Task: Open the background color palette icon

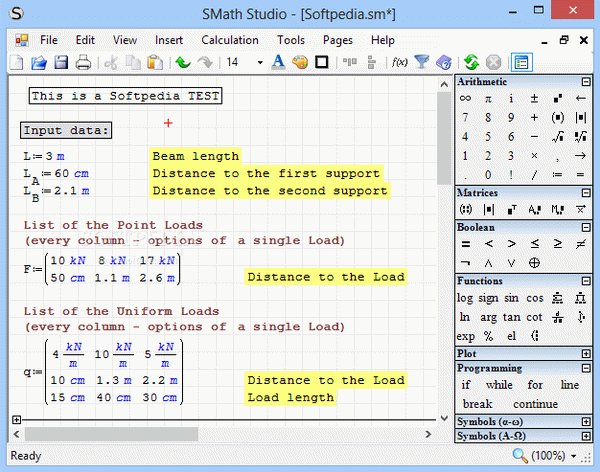Action: 300,62
